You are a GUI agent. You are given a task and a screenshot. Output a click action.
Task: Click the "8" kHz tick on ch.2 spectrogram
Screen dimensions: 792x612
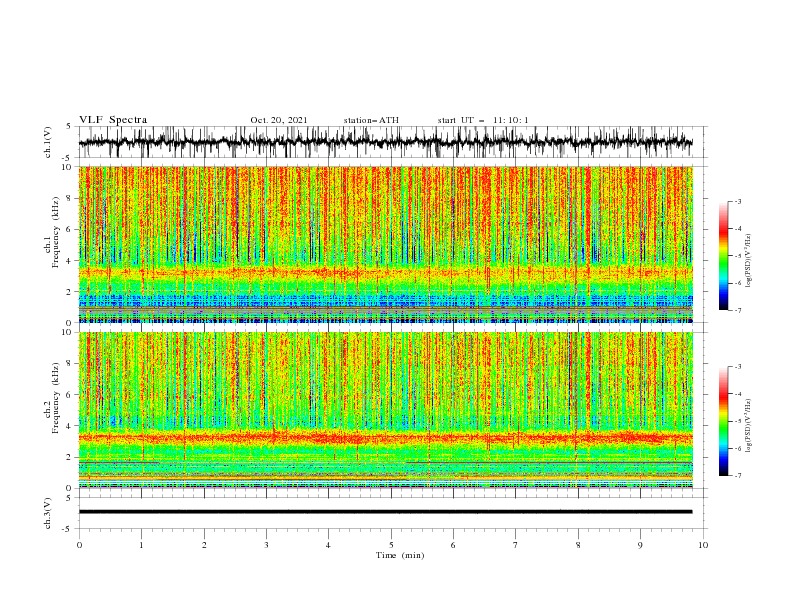pyautogui.click(x=70, y=364)
